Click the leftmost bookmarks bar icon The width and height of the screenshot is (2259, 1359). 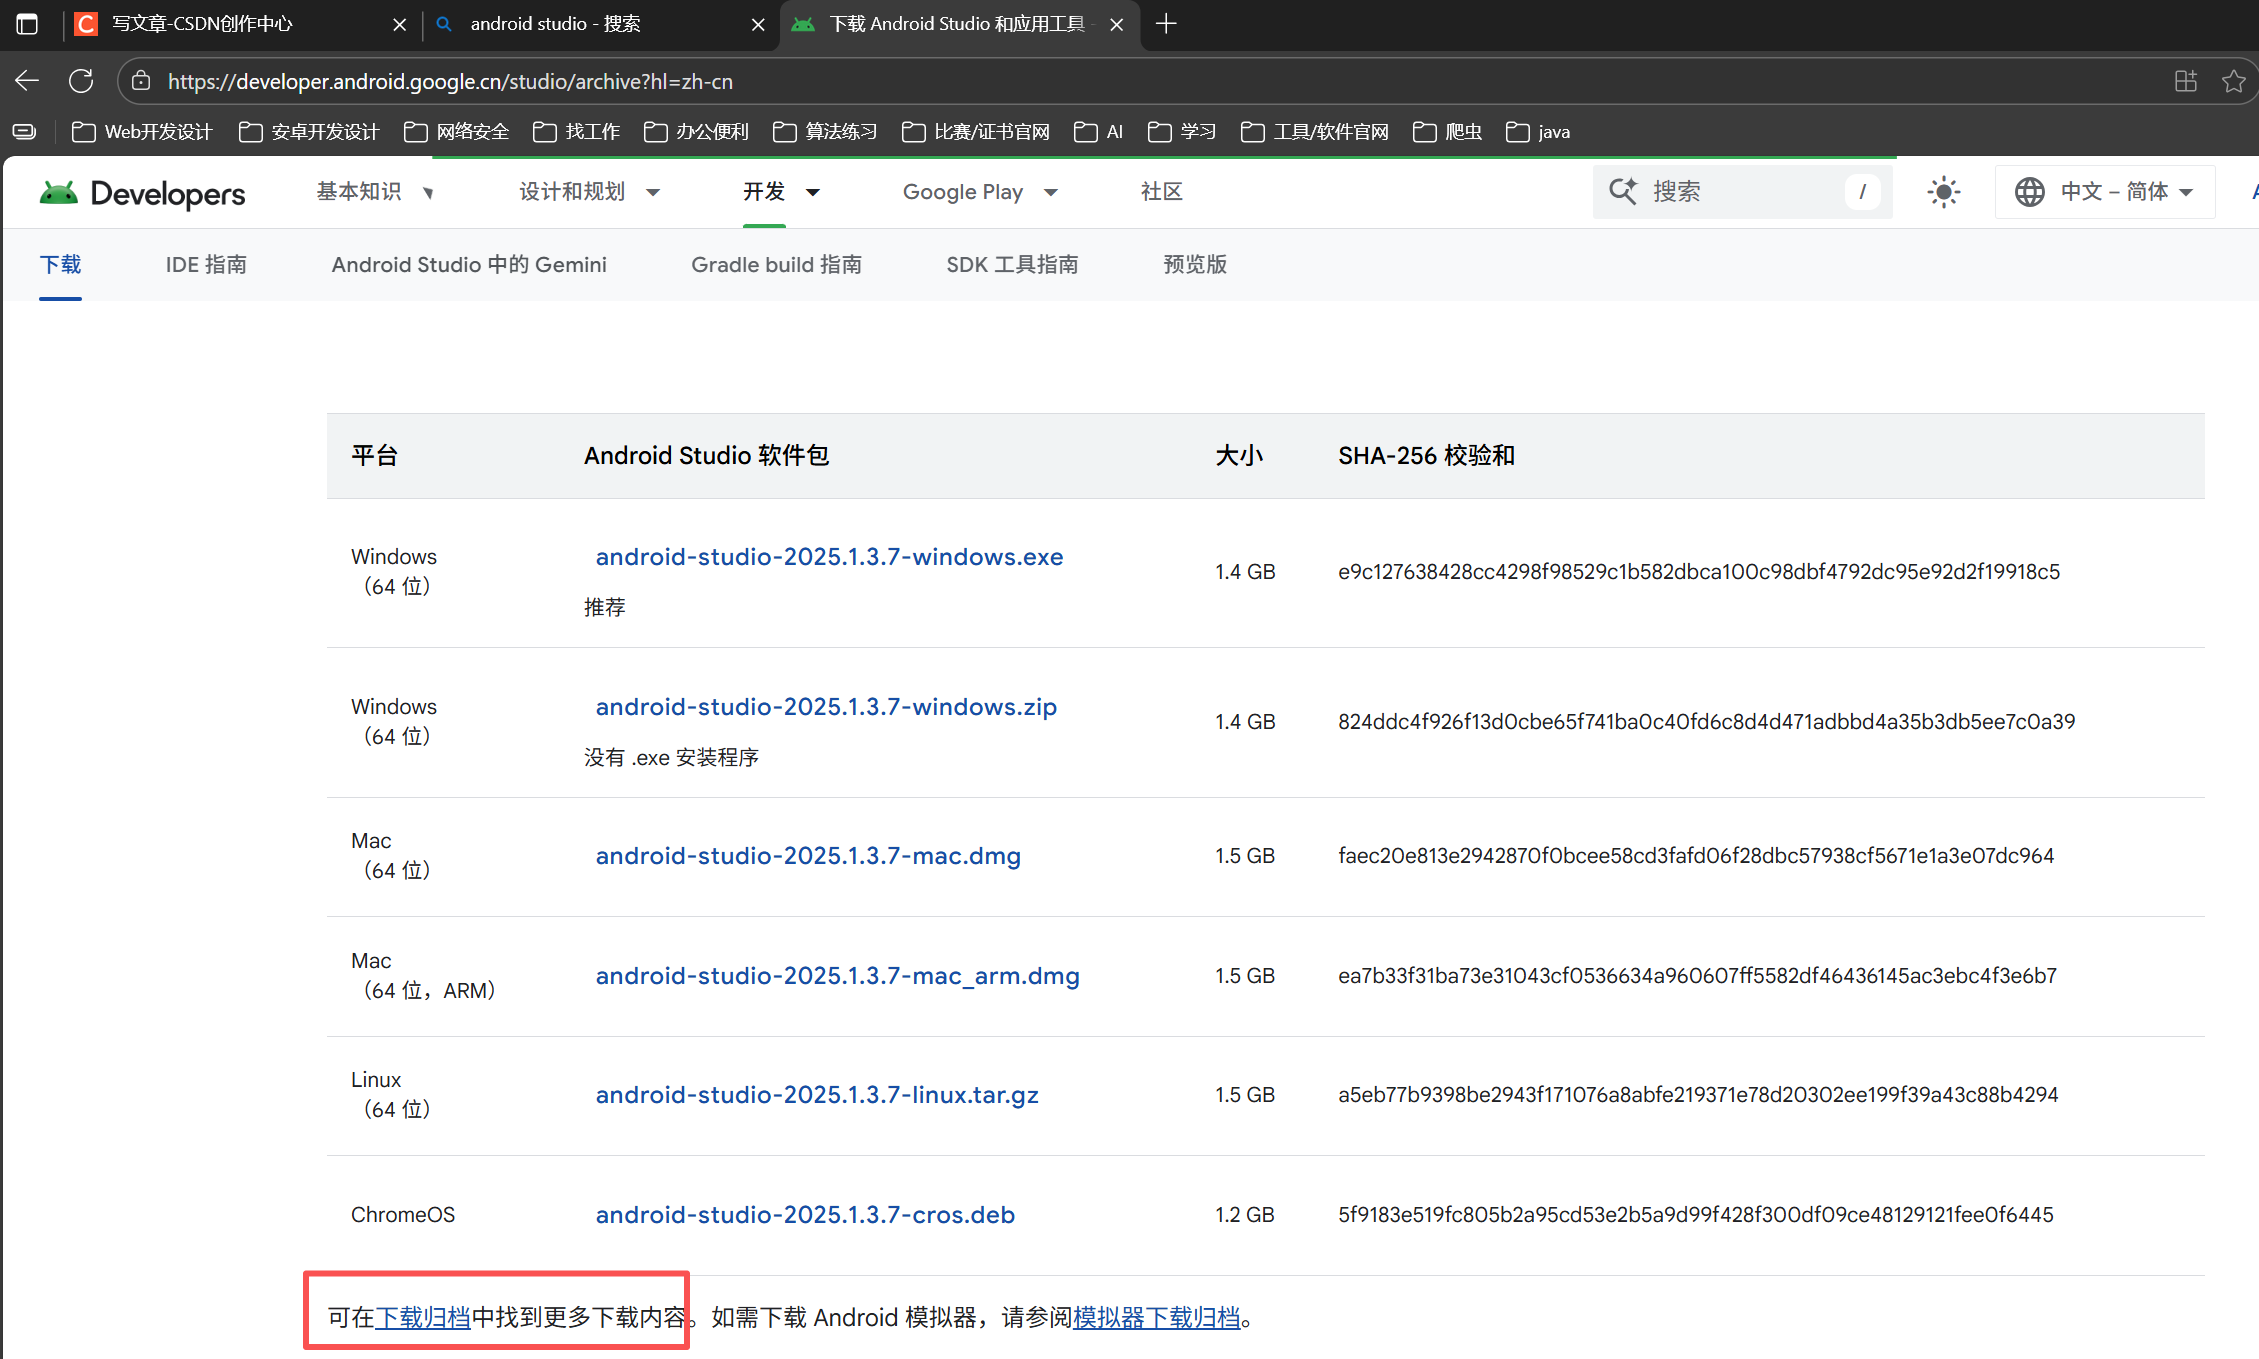tap(25, 132)
